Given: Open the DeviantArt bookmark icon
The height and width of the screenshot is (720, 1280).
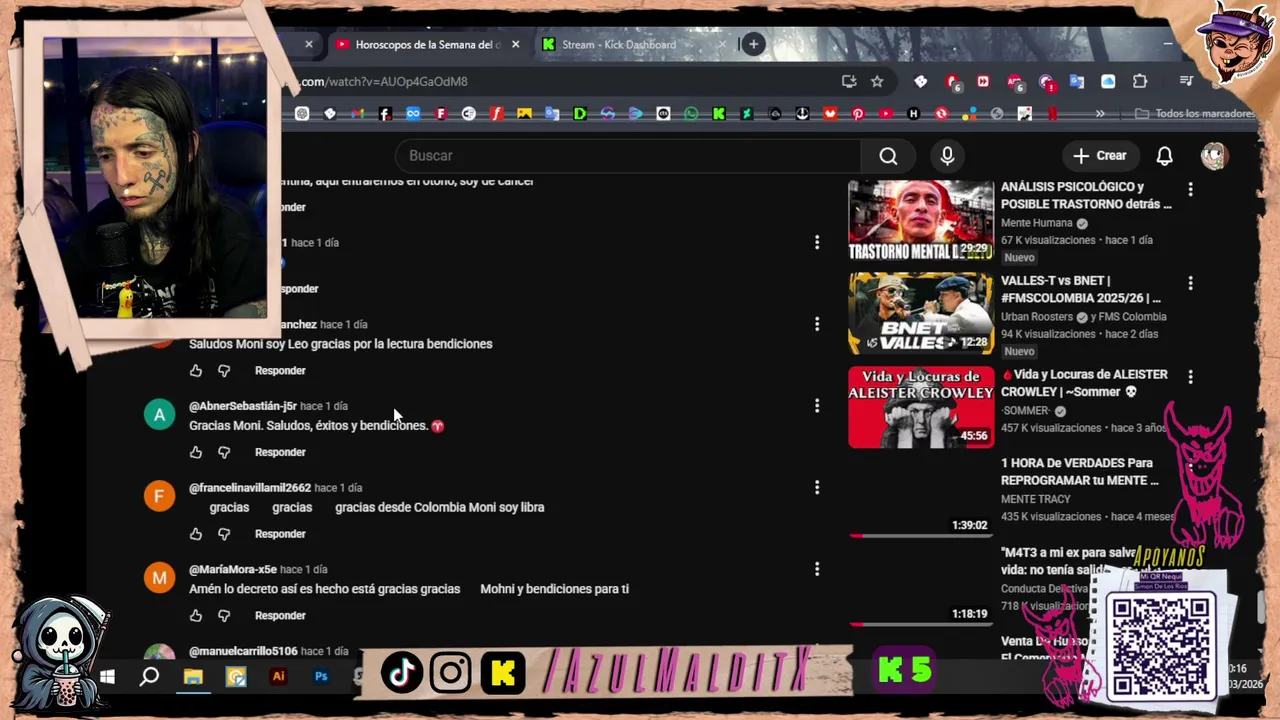Looking at the screenshot, I should [746, 114].
